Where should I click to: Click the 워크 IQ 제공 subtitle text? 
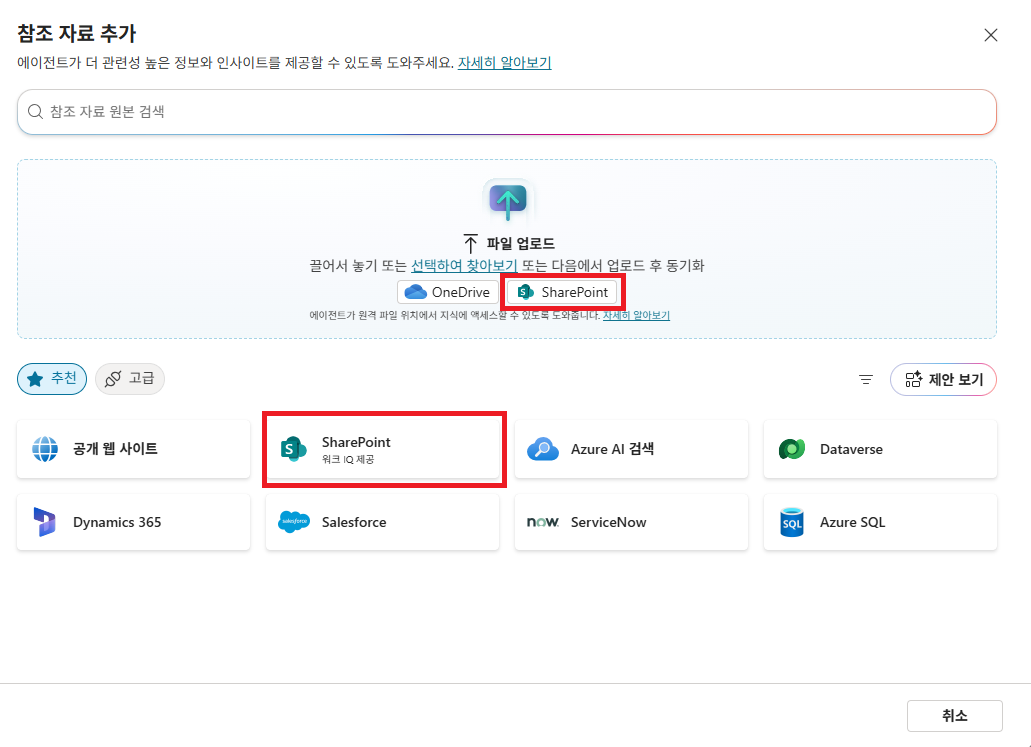(348, 460)
